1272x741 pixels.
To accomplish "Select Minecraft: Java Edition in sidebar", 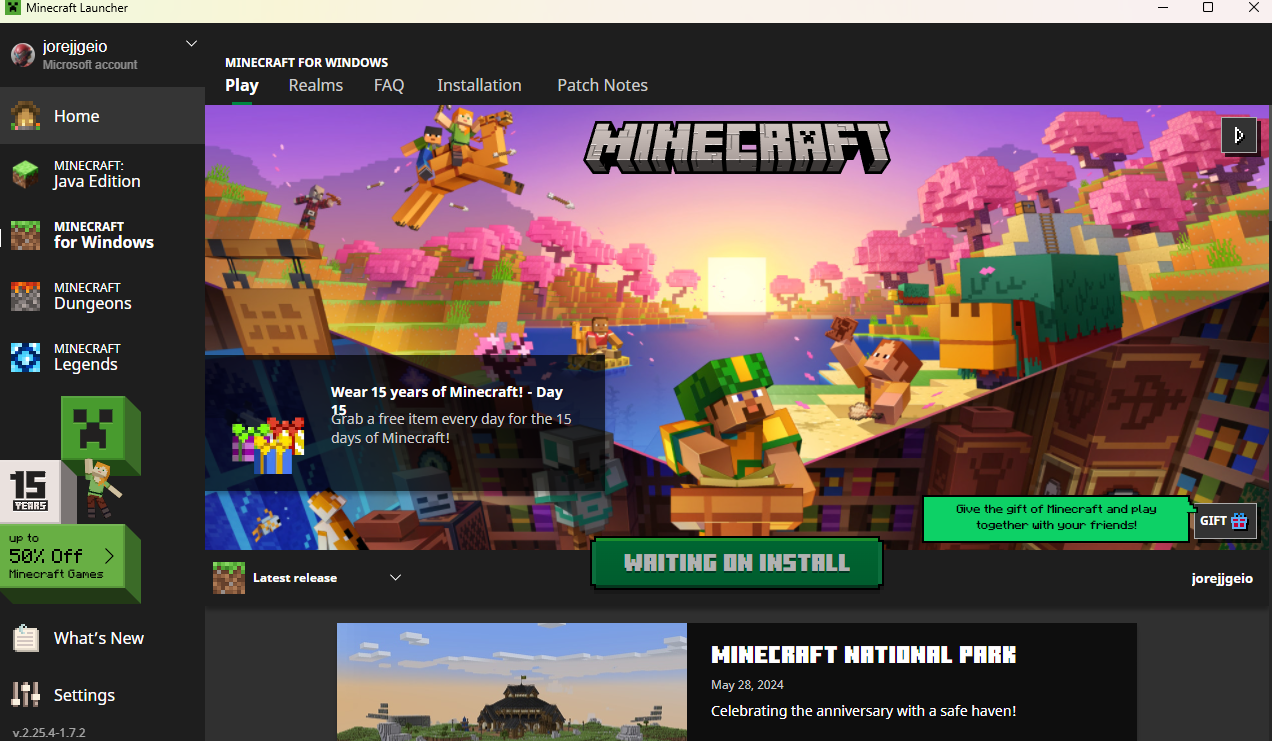I will pos(102,174).
